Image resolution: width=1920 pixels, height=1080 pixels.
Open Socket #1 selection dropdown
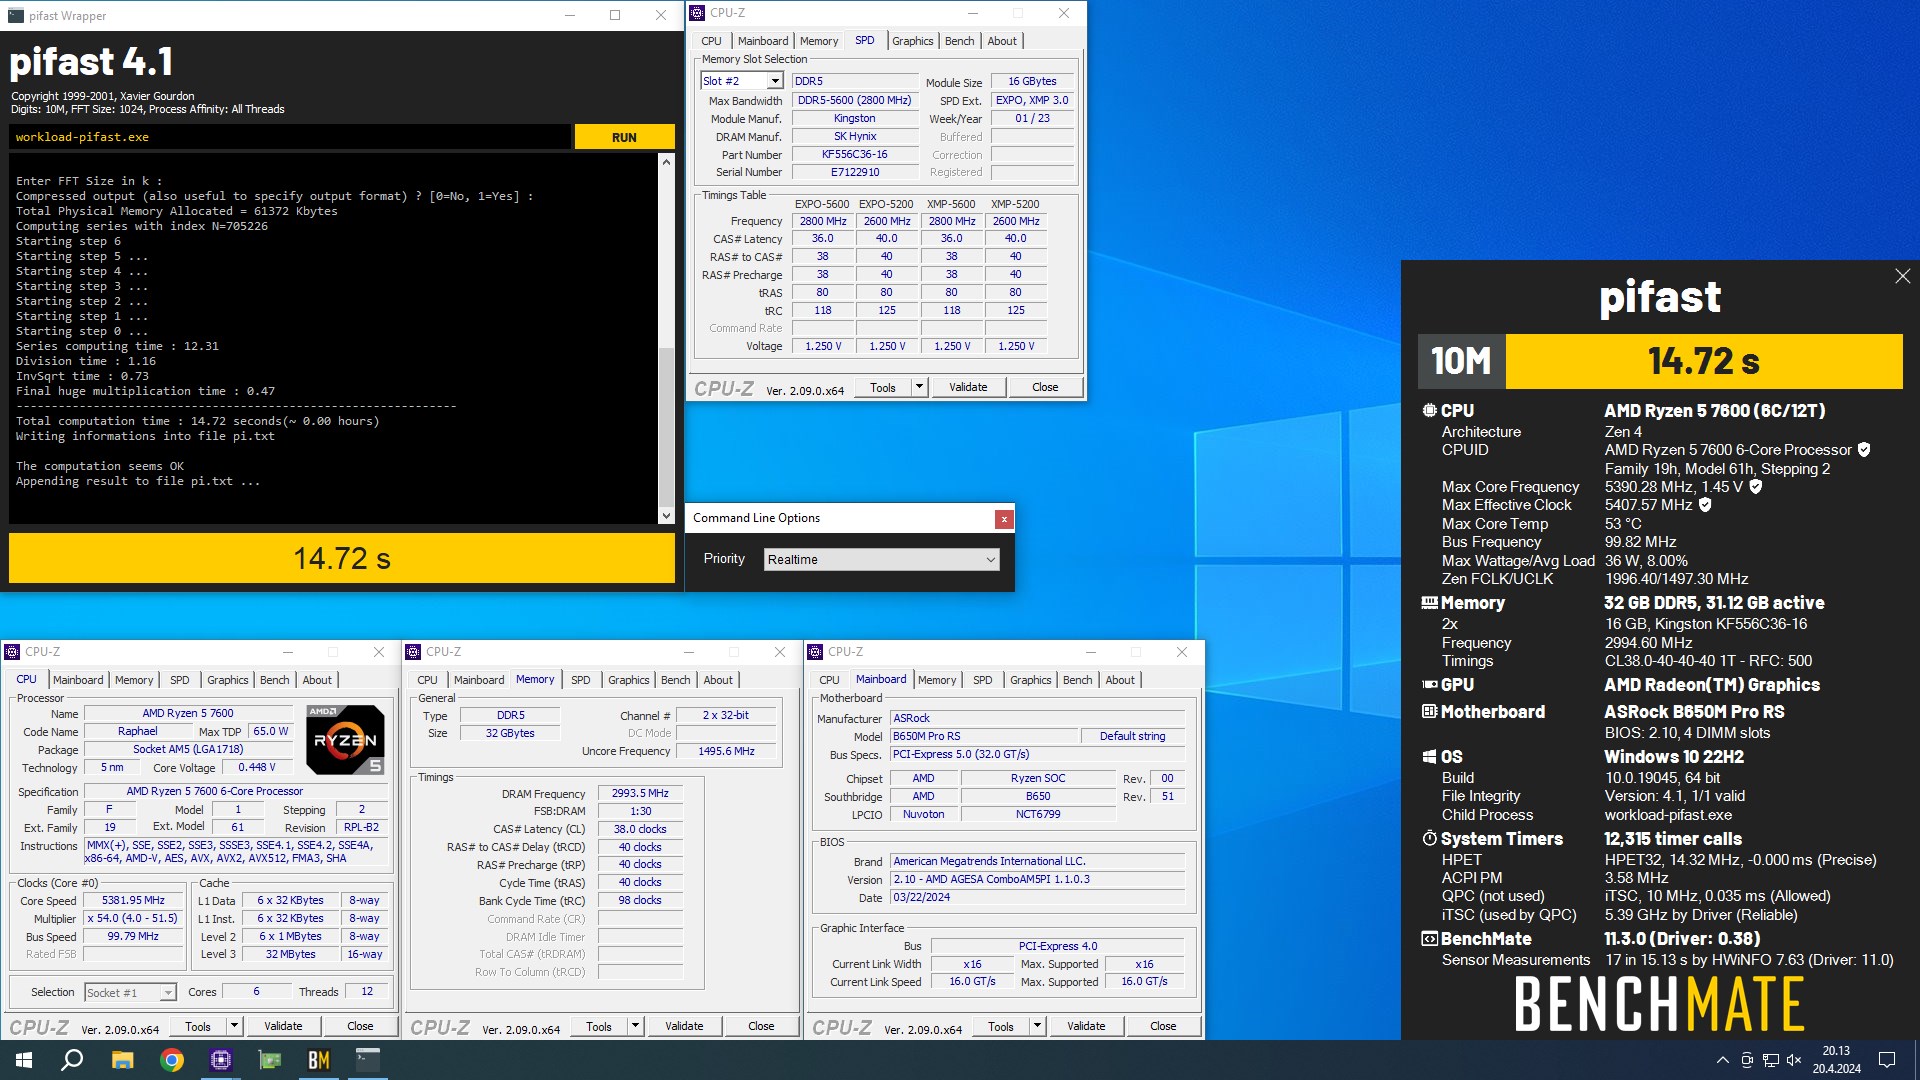pyautogui.click(x=130, y=993)
